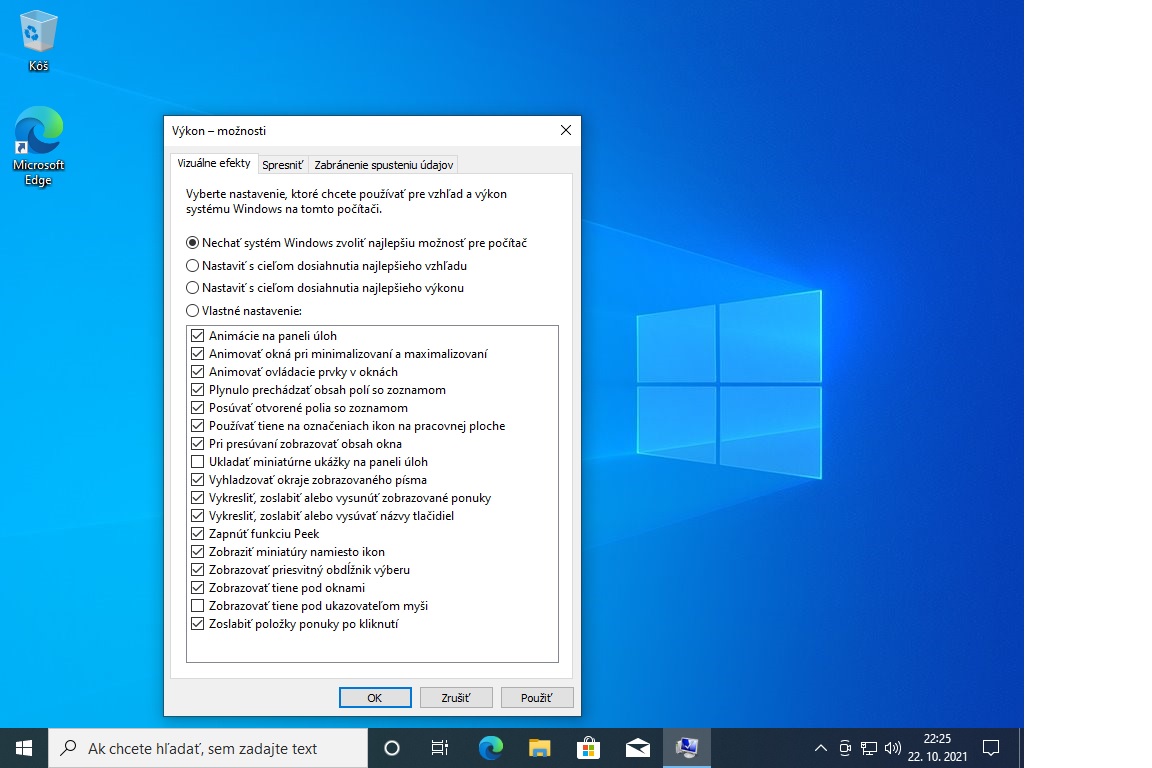Enable 'Ukladať miniatúrne ukážky na paneli úloh'

[x=197, y=462]
